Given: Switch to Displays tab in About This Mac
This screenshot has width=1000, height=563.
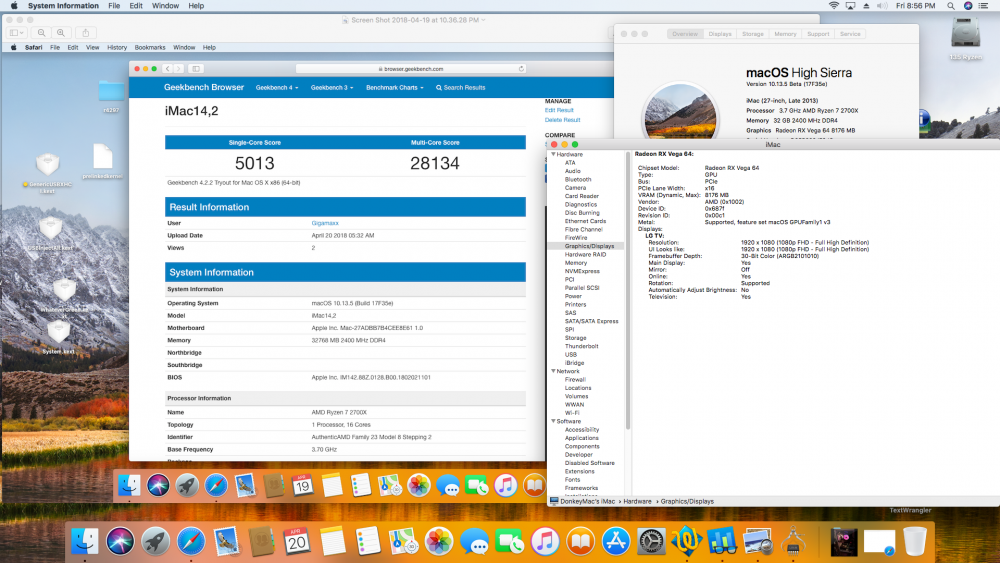Looking at the screenshot, I should point(719,34).
